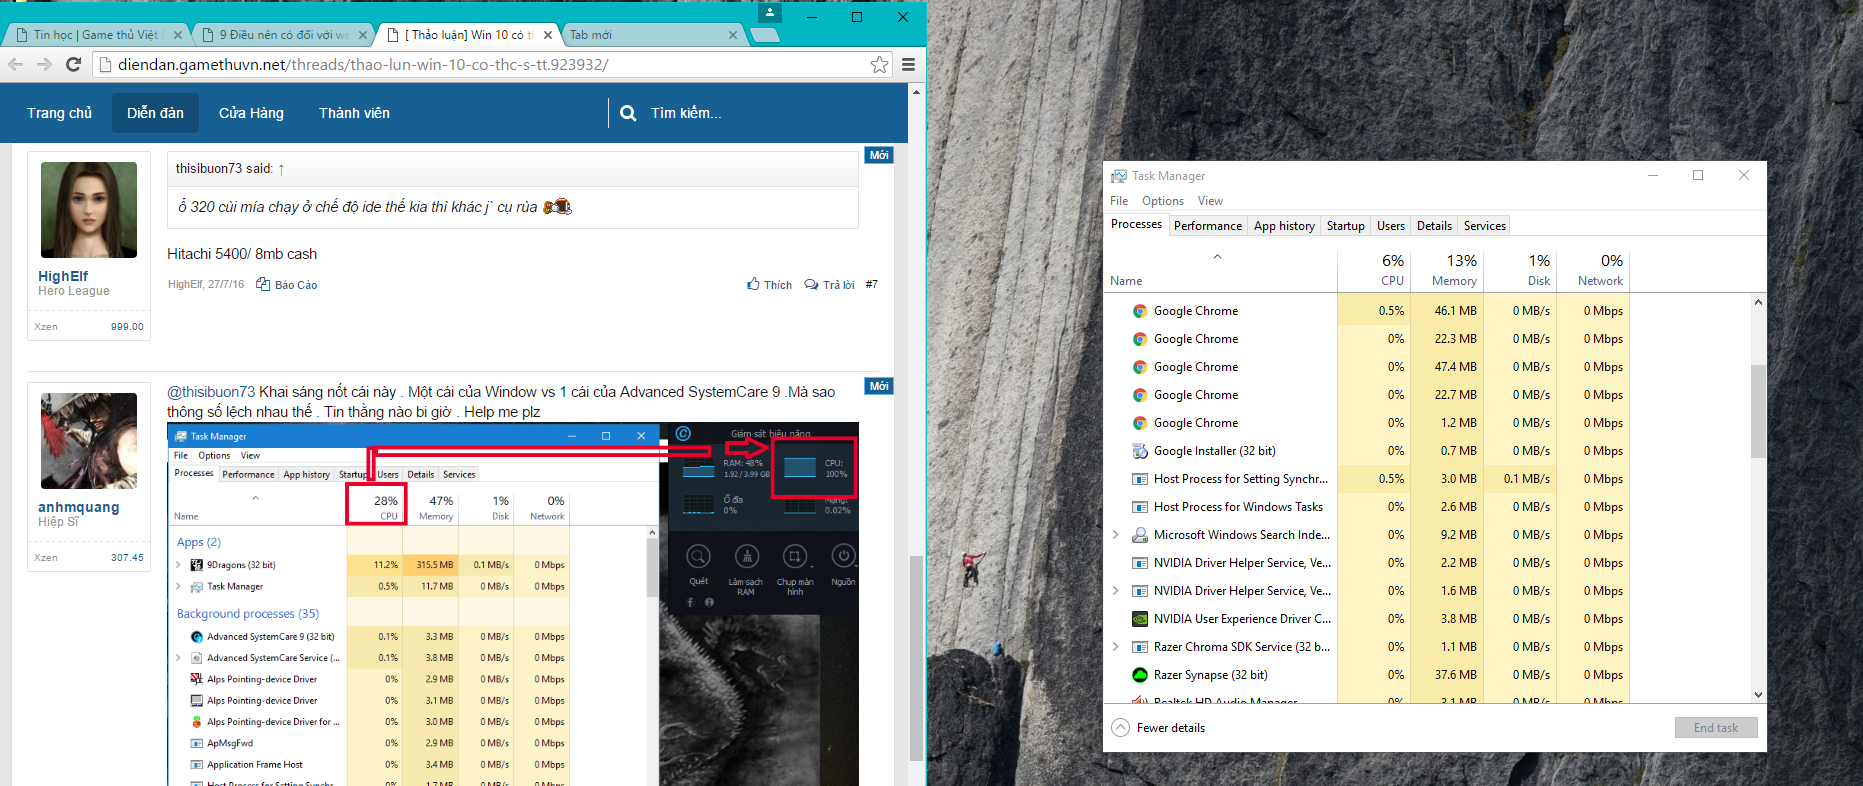Viewport: 1863px width, 786px height.
Task: Sort processes by Disk column
Action: click(1520, 270)
